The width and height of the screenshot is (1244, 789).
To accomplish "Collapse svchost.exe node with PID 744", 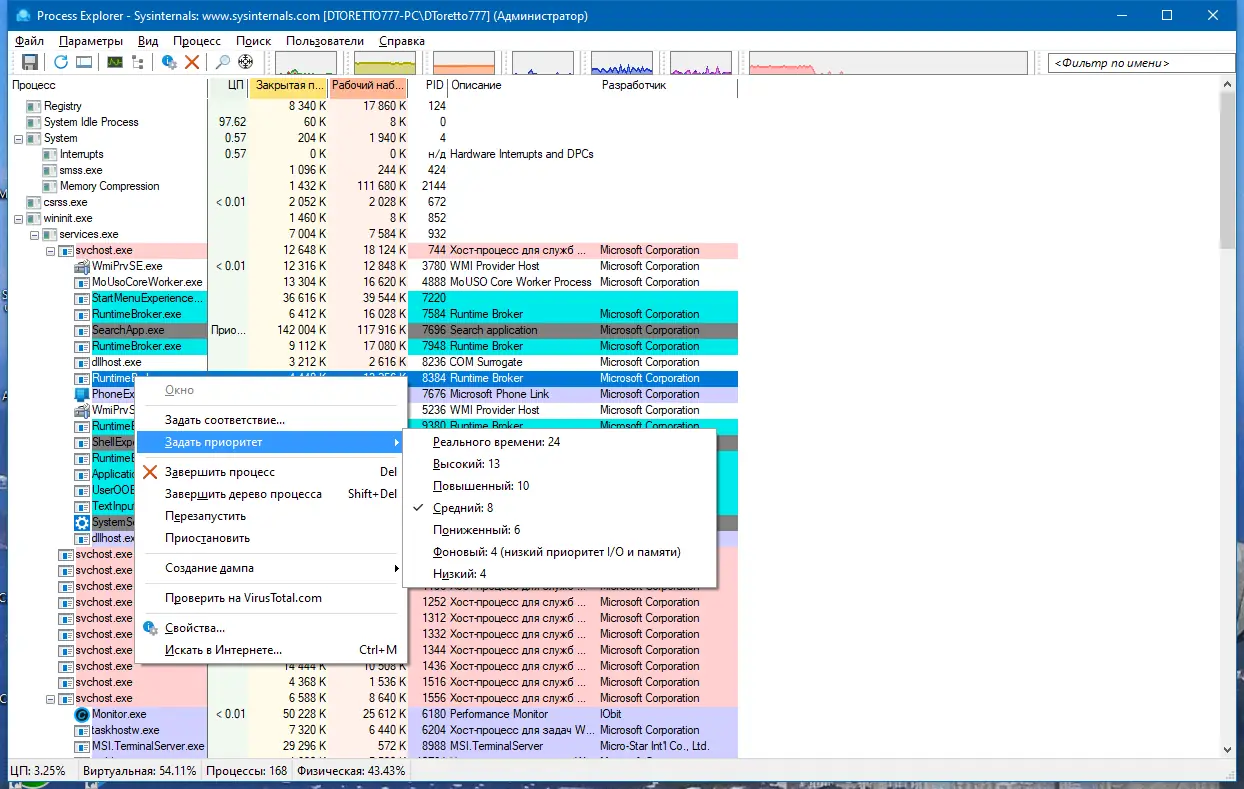I will (50, 250).
